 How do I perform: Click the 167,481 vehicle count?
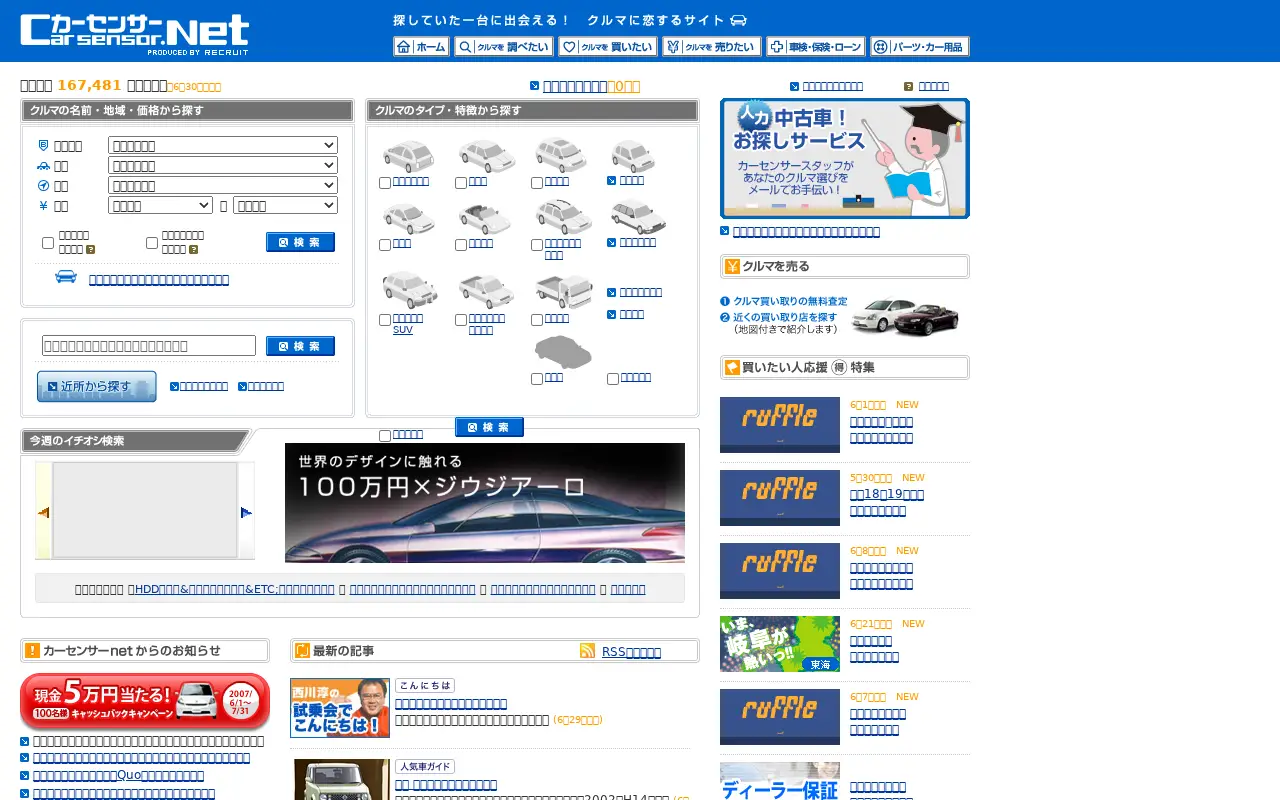(x=89, y=86)
